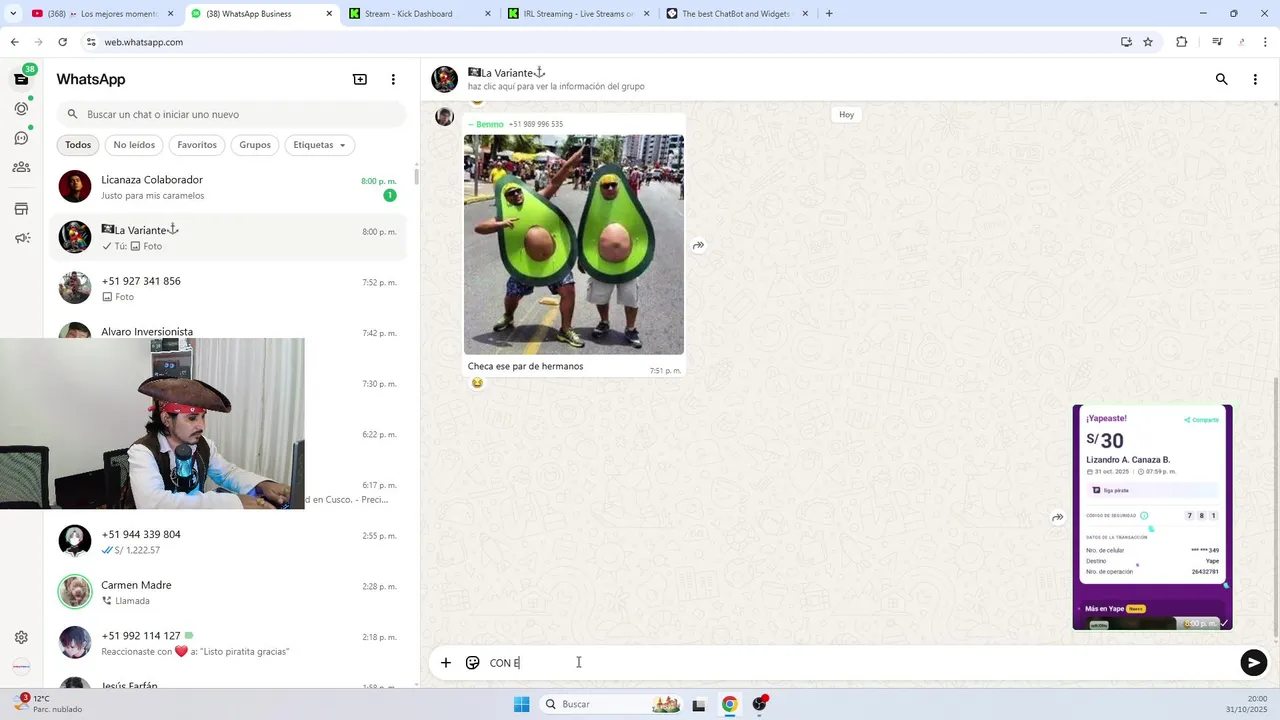
Task: Open weather widget showing 12°C
Action: [48, 704]
